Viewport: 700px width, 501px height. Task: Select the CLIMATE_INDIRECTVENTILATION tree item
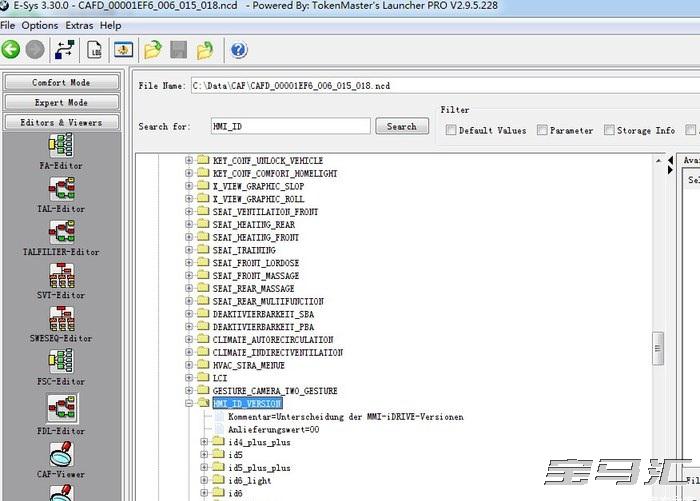(x=278, y=352)
